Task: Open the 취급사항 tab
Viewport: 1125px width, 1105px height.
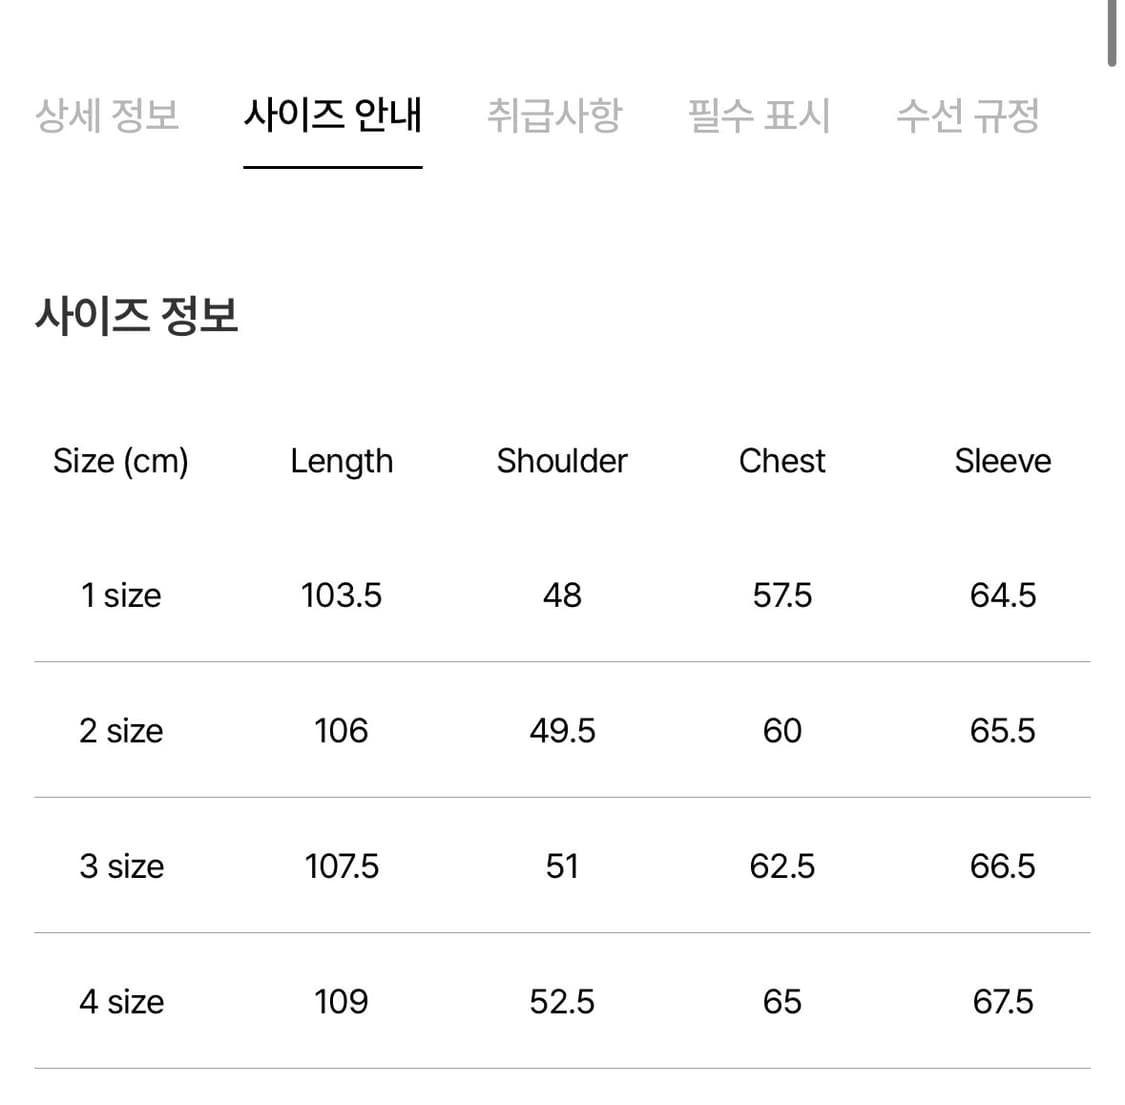Action: pos(556,116)
